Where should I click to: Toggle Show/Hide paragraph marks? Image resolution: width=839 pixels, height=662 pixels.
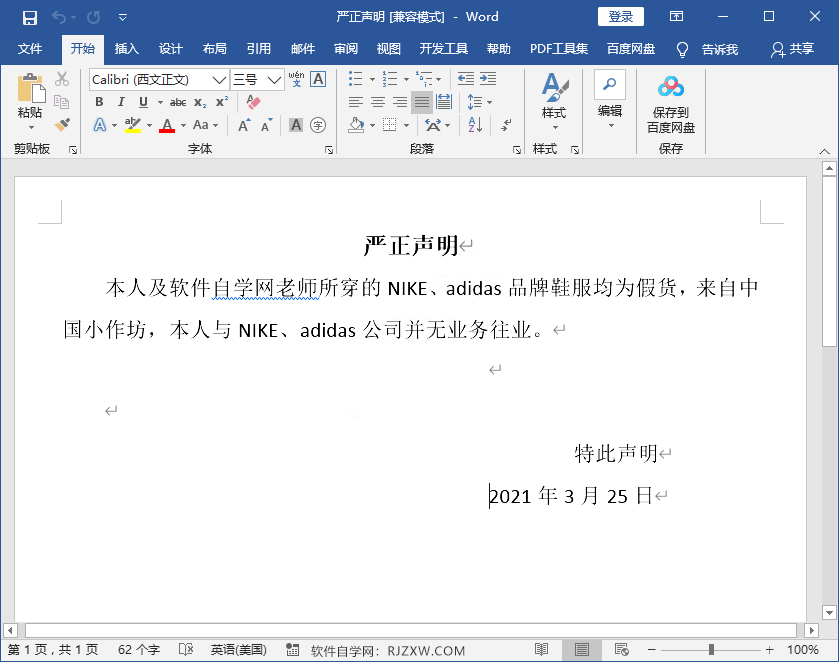point(506,125)
